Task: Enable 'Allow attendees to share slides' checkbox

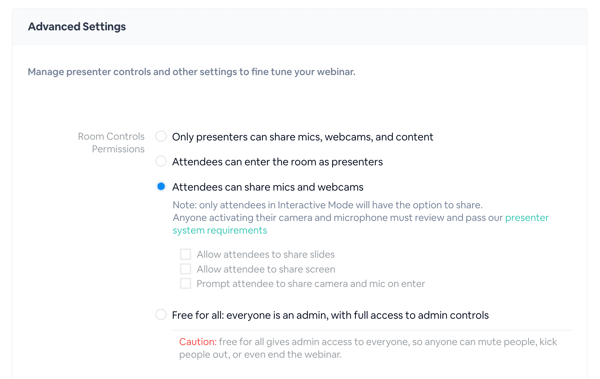Action: coord(186,254)
